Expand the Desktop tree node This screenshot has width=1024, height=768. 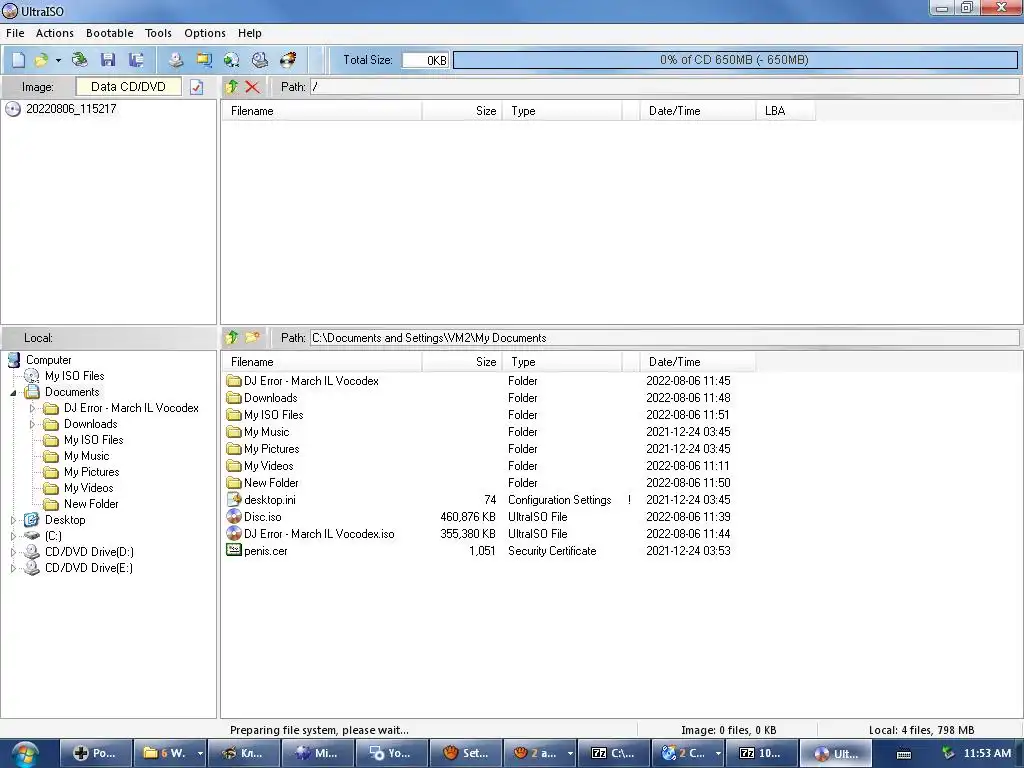click(13, 520)
